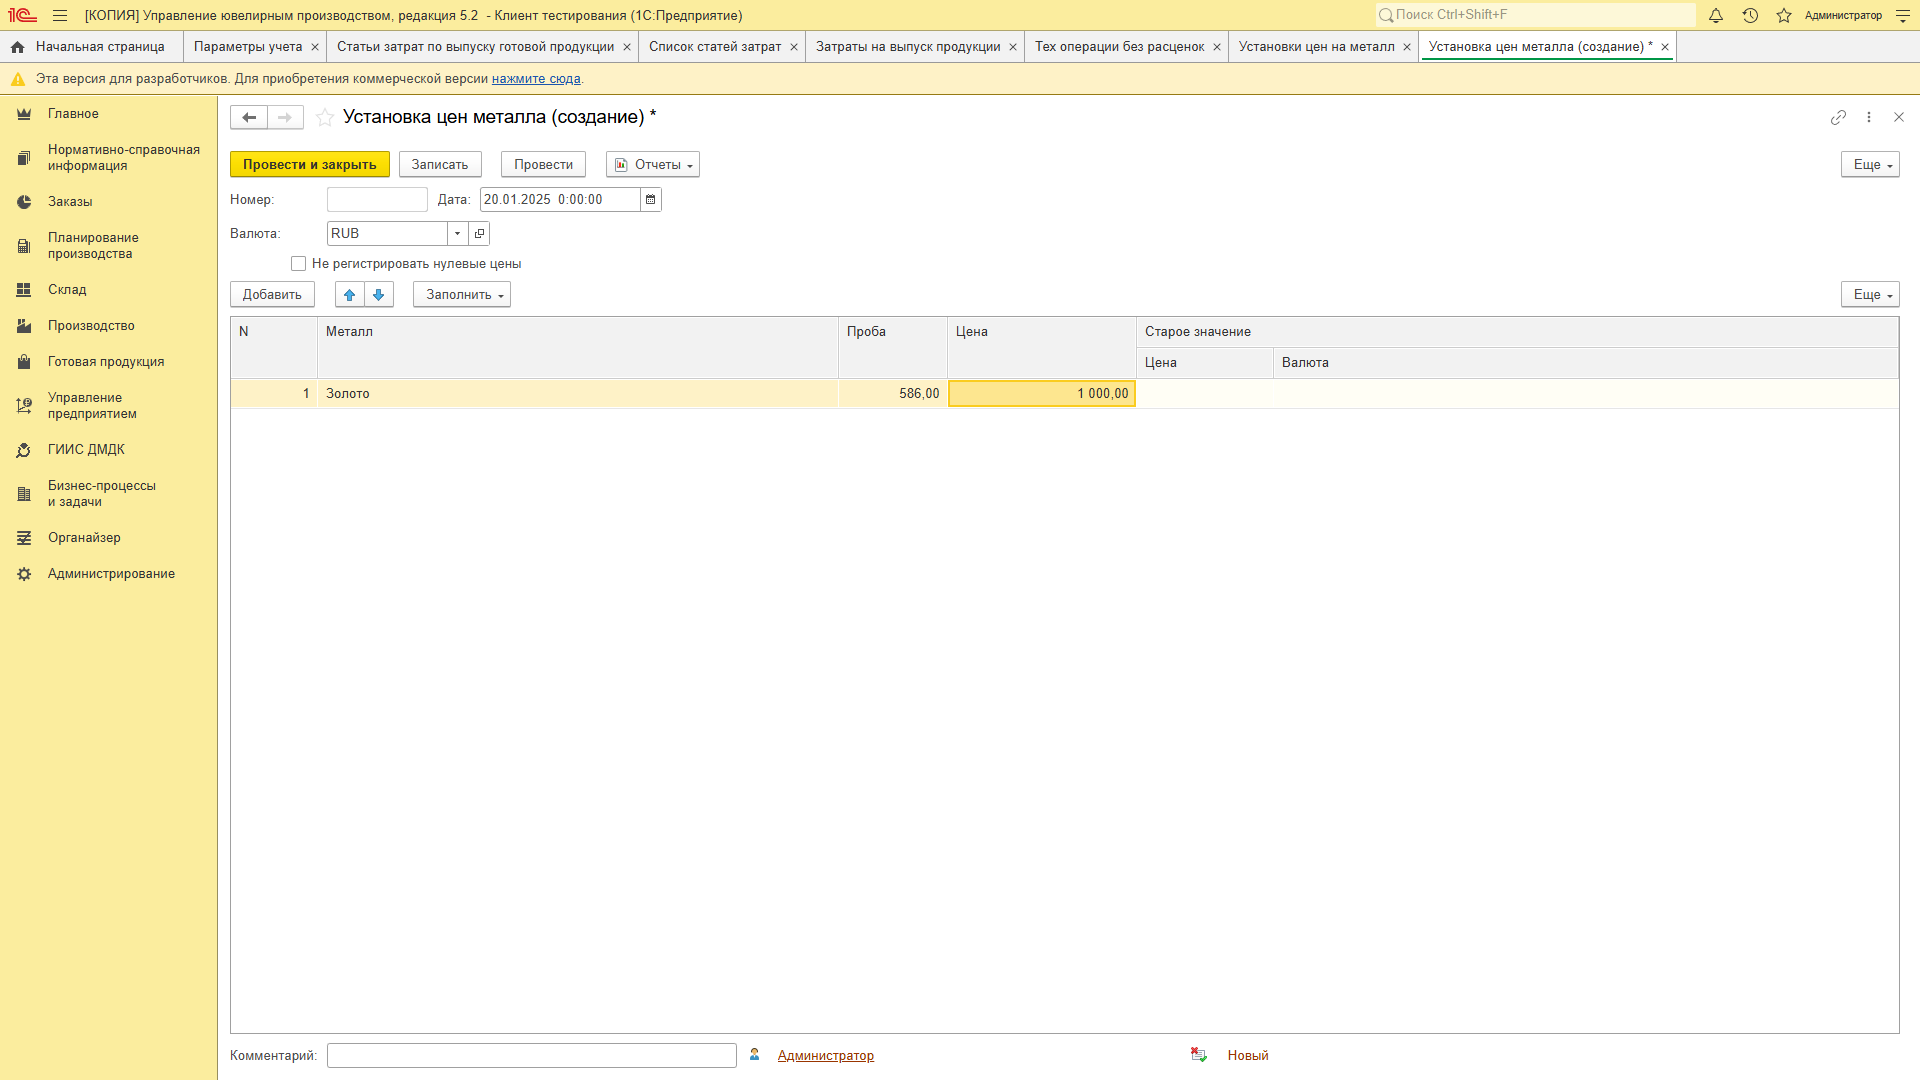Image resolution: width=1920 pixels, height=1080 pixels.
Task: Open the table's Еще menu
Action: pos(1870,295)
